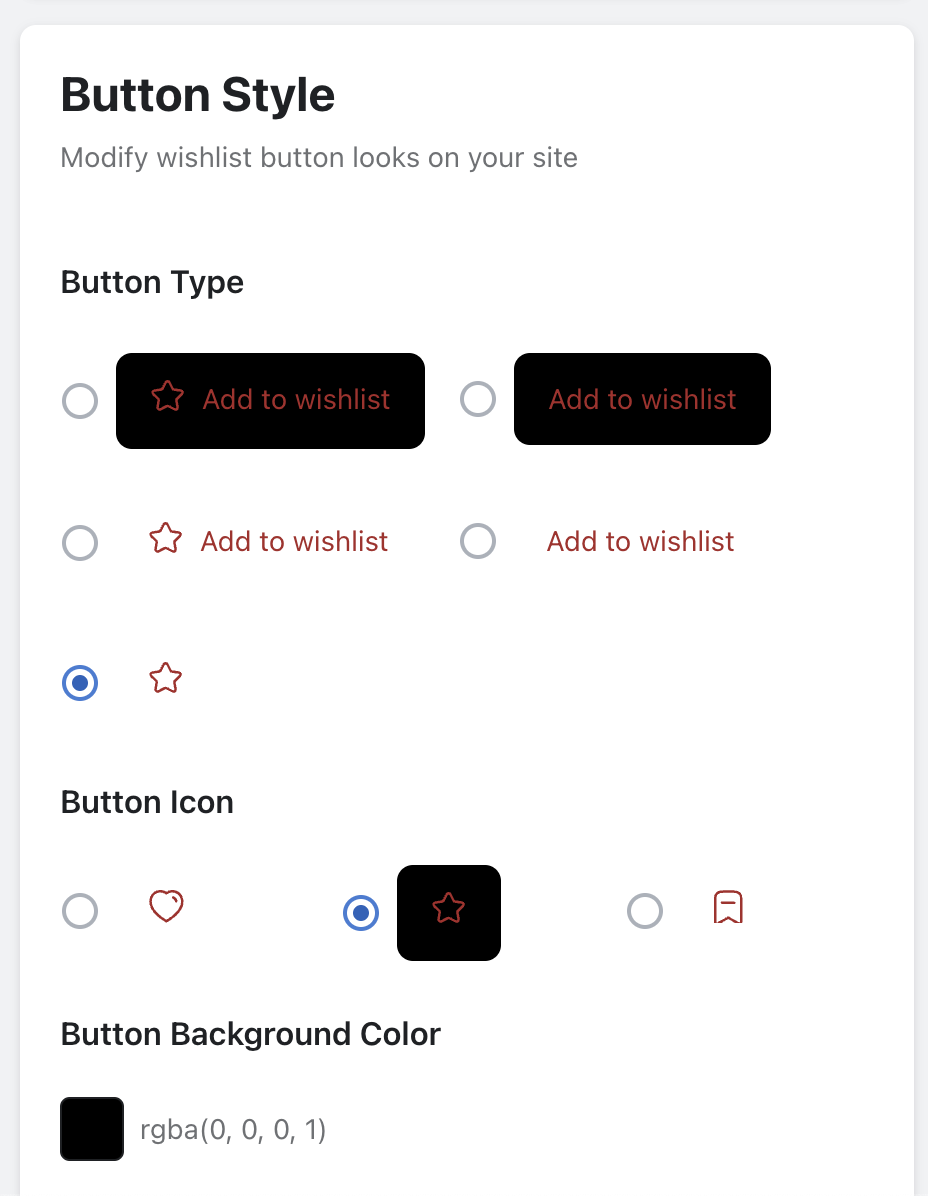
Task: Click the star icon on black background
Action: point(449,912)
